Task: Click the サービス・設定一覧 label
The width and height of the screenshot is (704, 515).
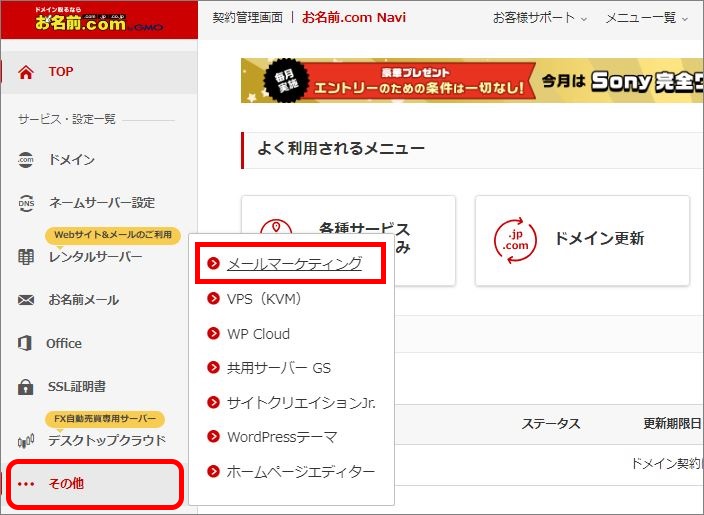Action: pos(67,119)
